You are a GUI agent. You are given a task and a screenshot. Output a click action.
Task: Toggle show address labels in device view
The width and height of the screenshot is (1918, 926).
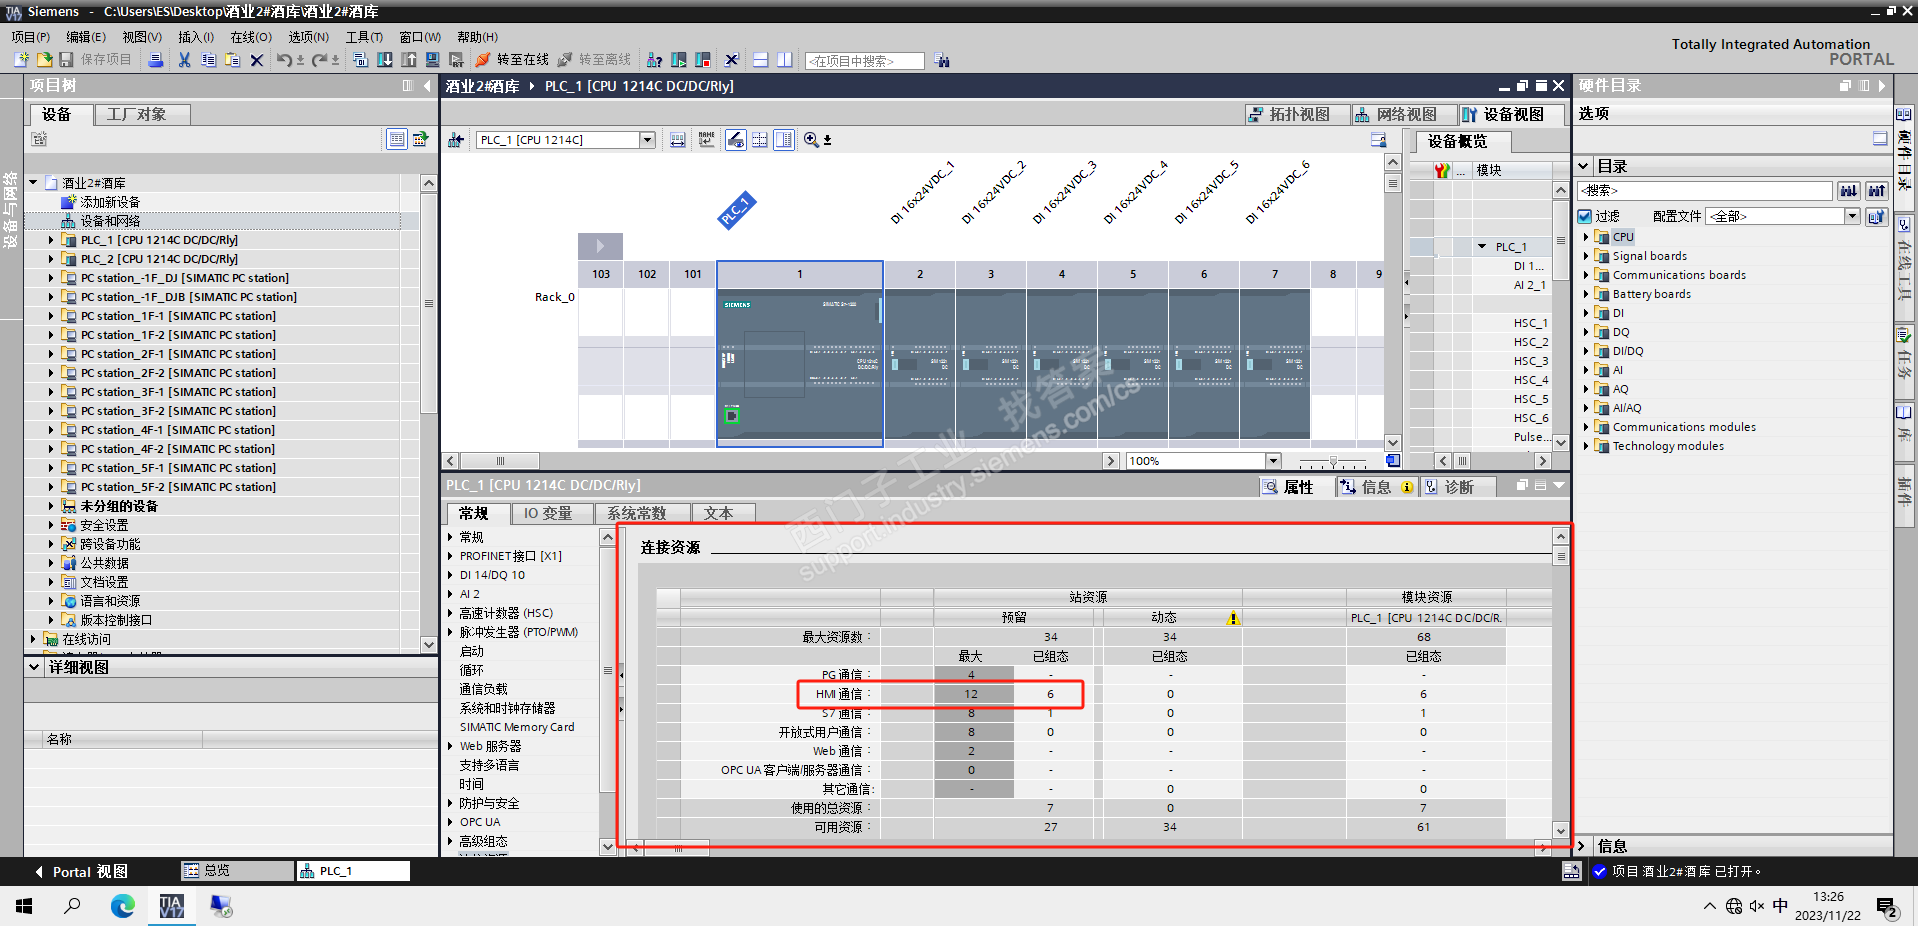tap(736, 140)
